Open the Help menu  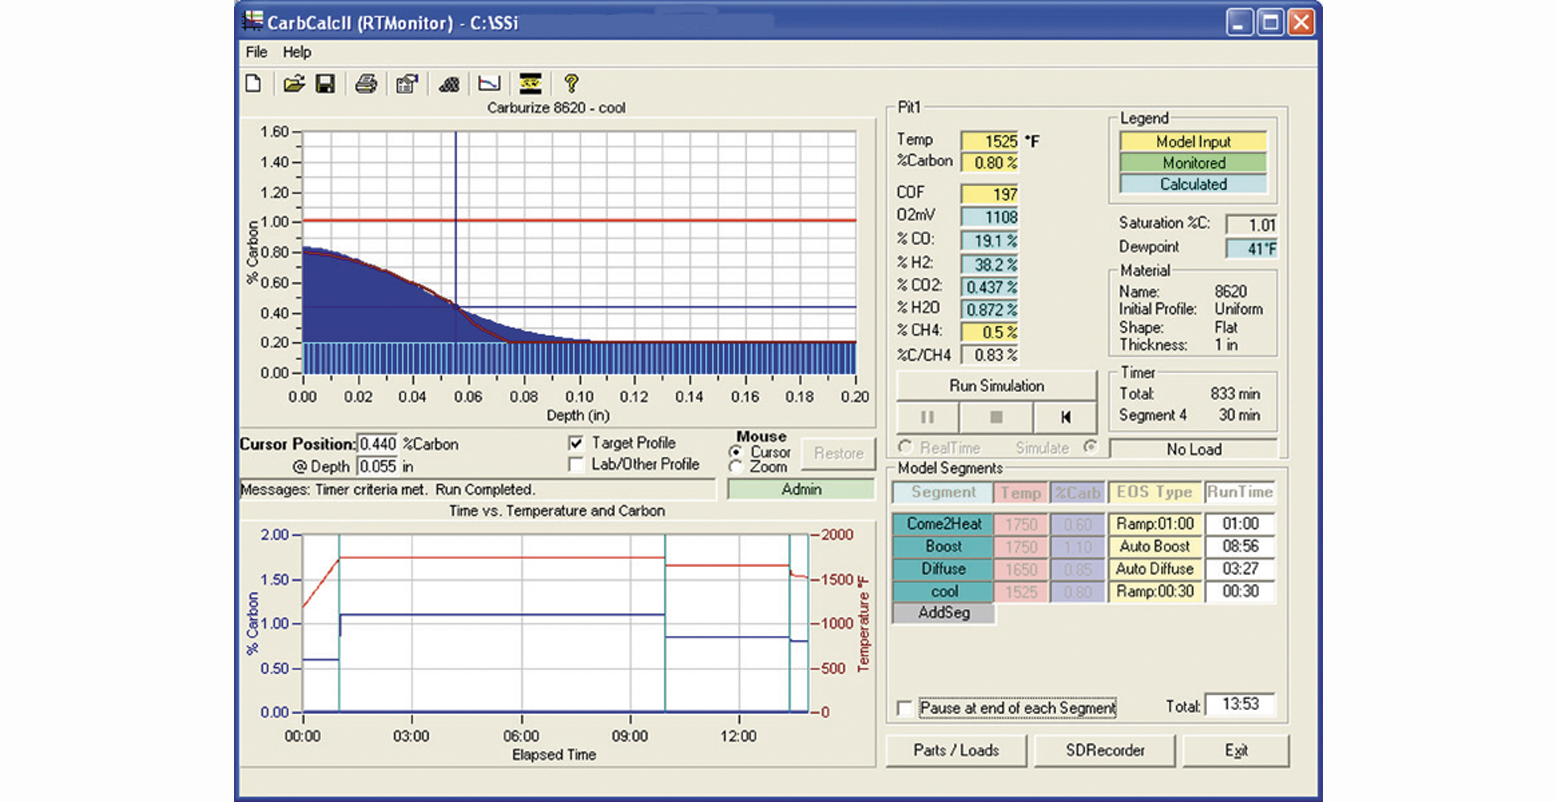pos(297,52)
